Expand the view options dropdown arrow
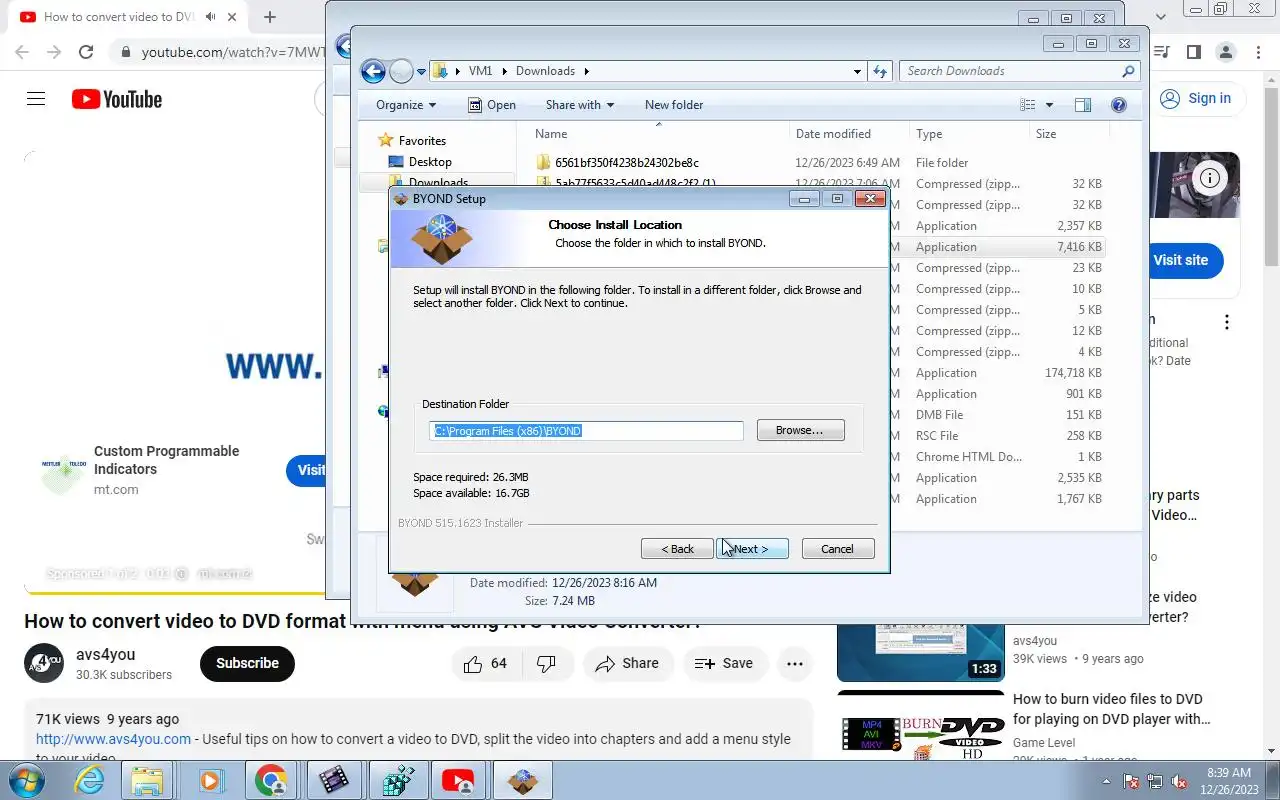 click(1049, 105)
